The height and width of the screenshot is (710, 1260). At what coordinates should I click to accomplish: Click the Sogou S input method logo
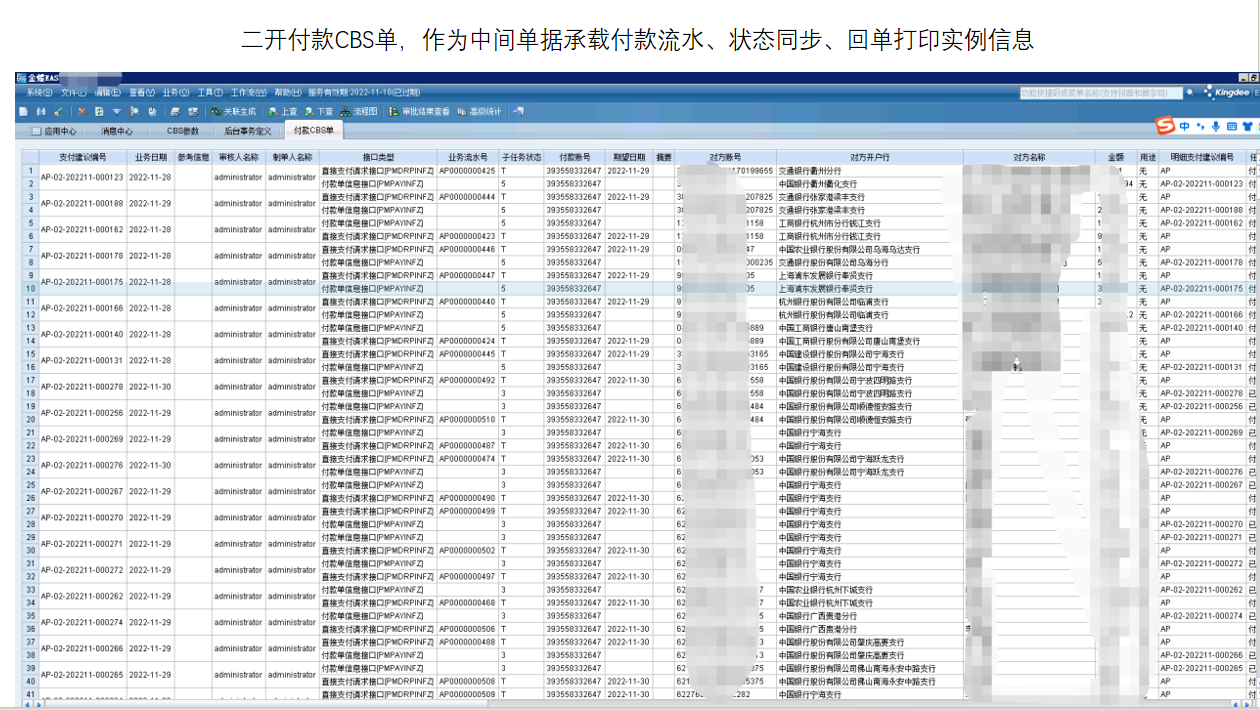click(1164, 126)
